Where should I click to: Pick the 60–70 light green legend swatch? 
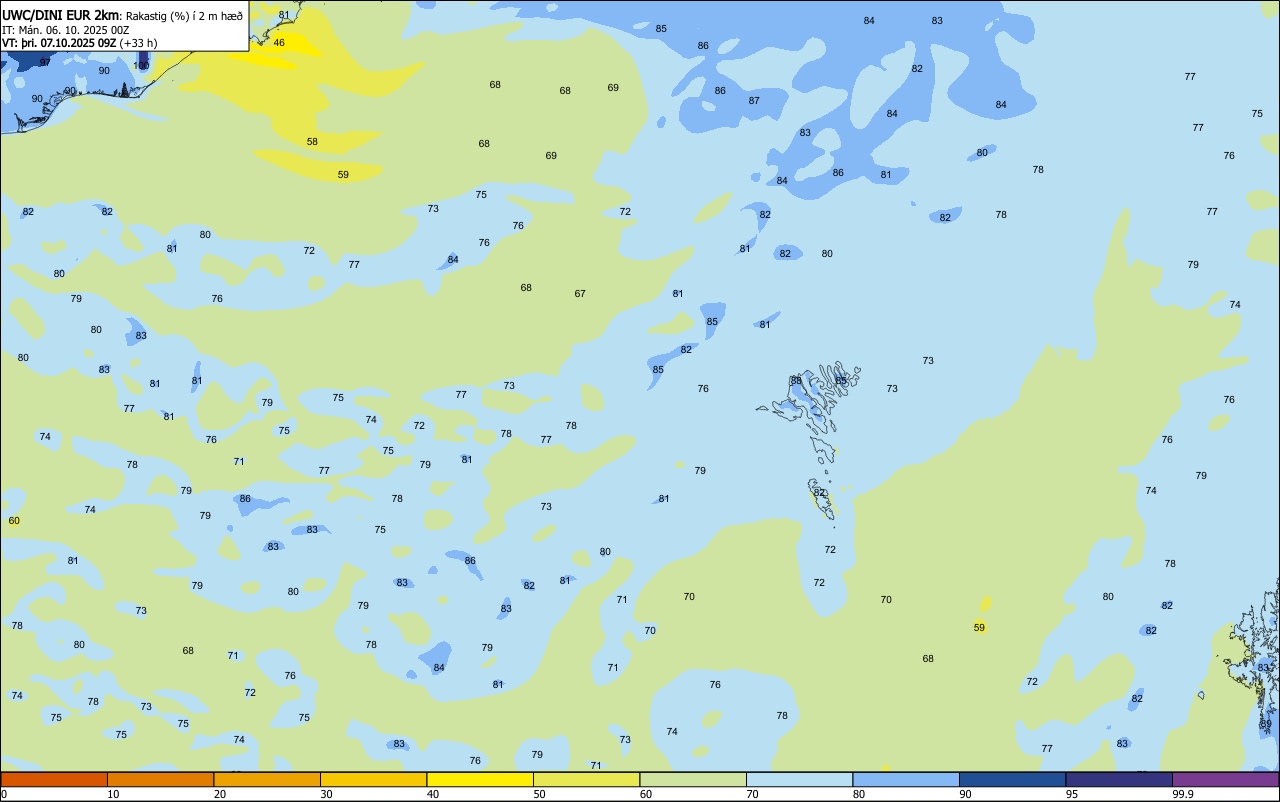693,779
